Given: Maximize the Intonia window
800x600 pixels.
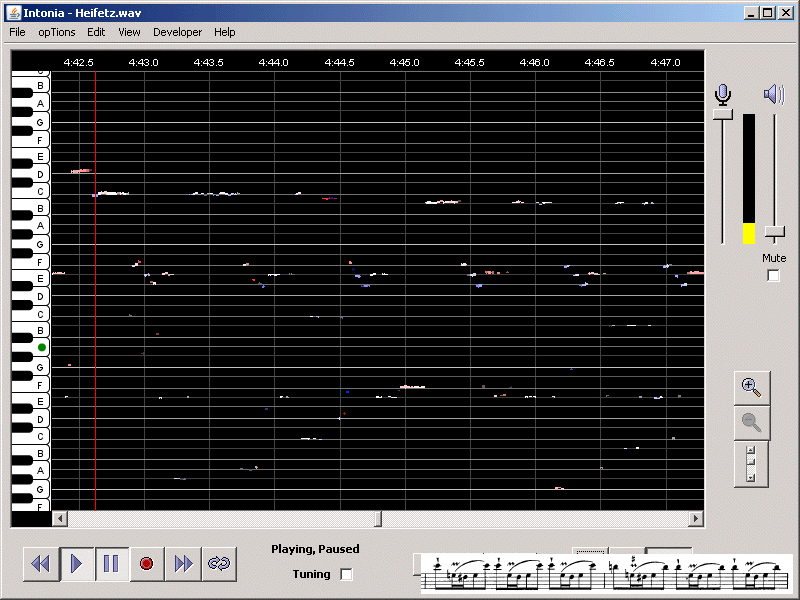Looking at the screenshot, I should tap(767, 13).
